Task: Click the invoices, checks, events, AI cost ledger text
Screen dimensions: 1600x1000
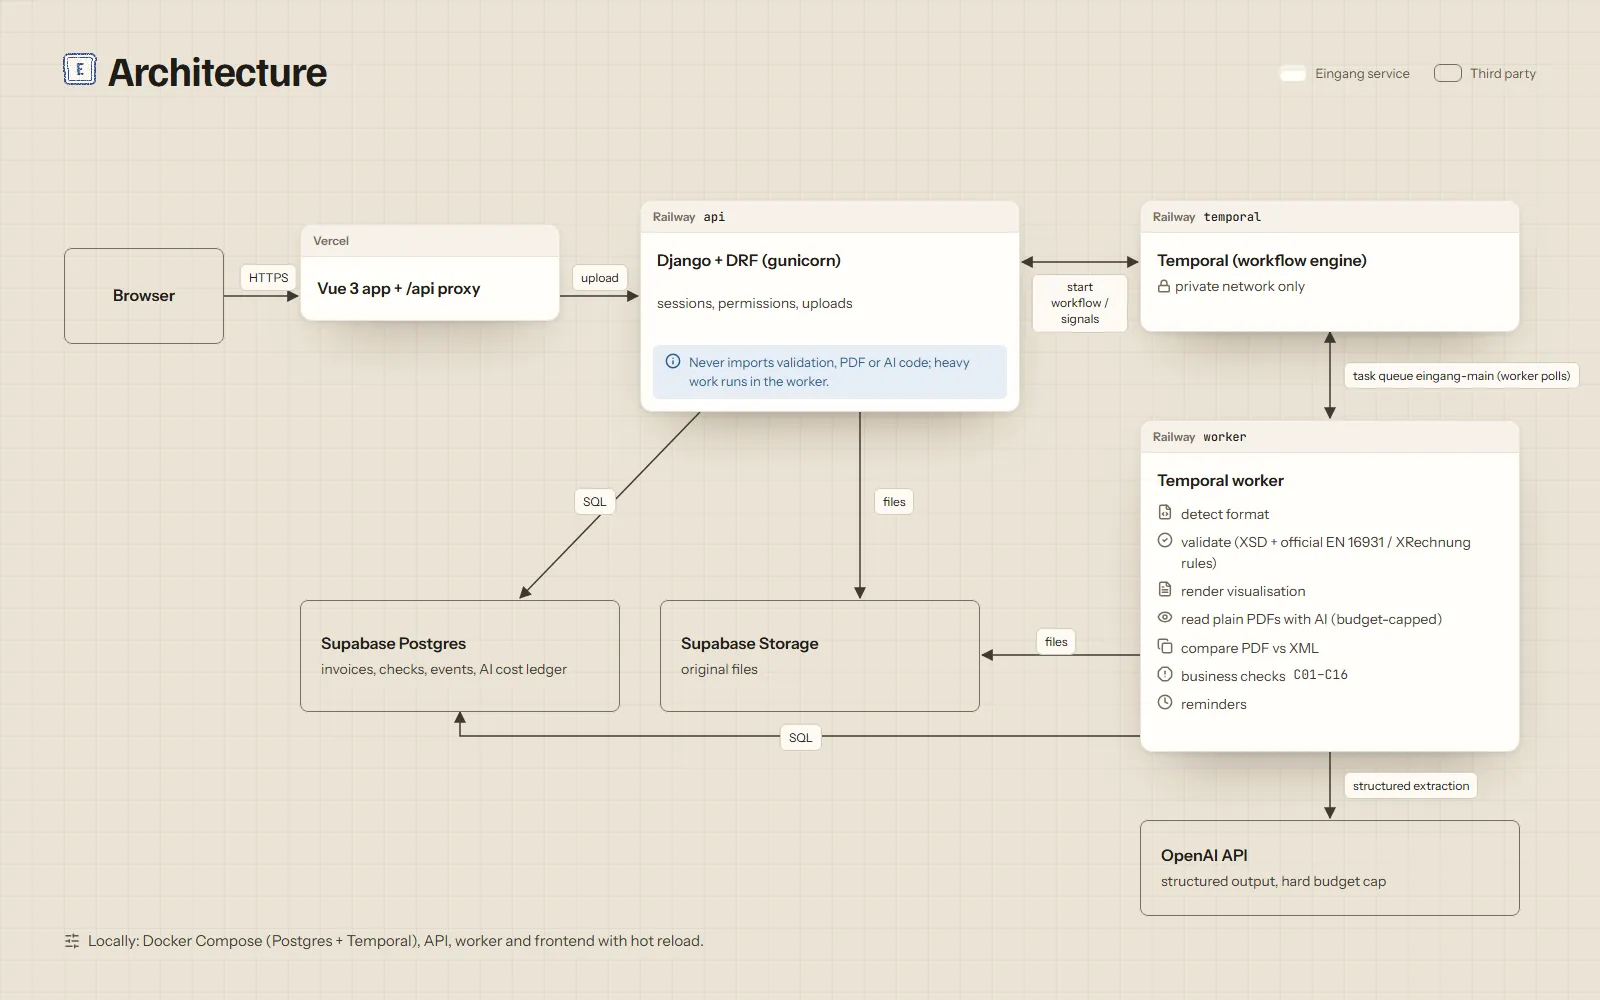Action: pyautogui.click(x=444, y=669)
